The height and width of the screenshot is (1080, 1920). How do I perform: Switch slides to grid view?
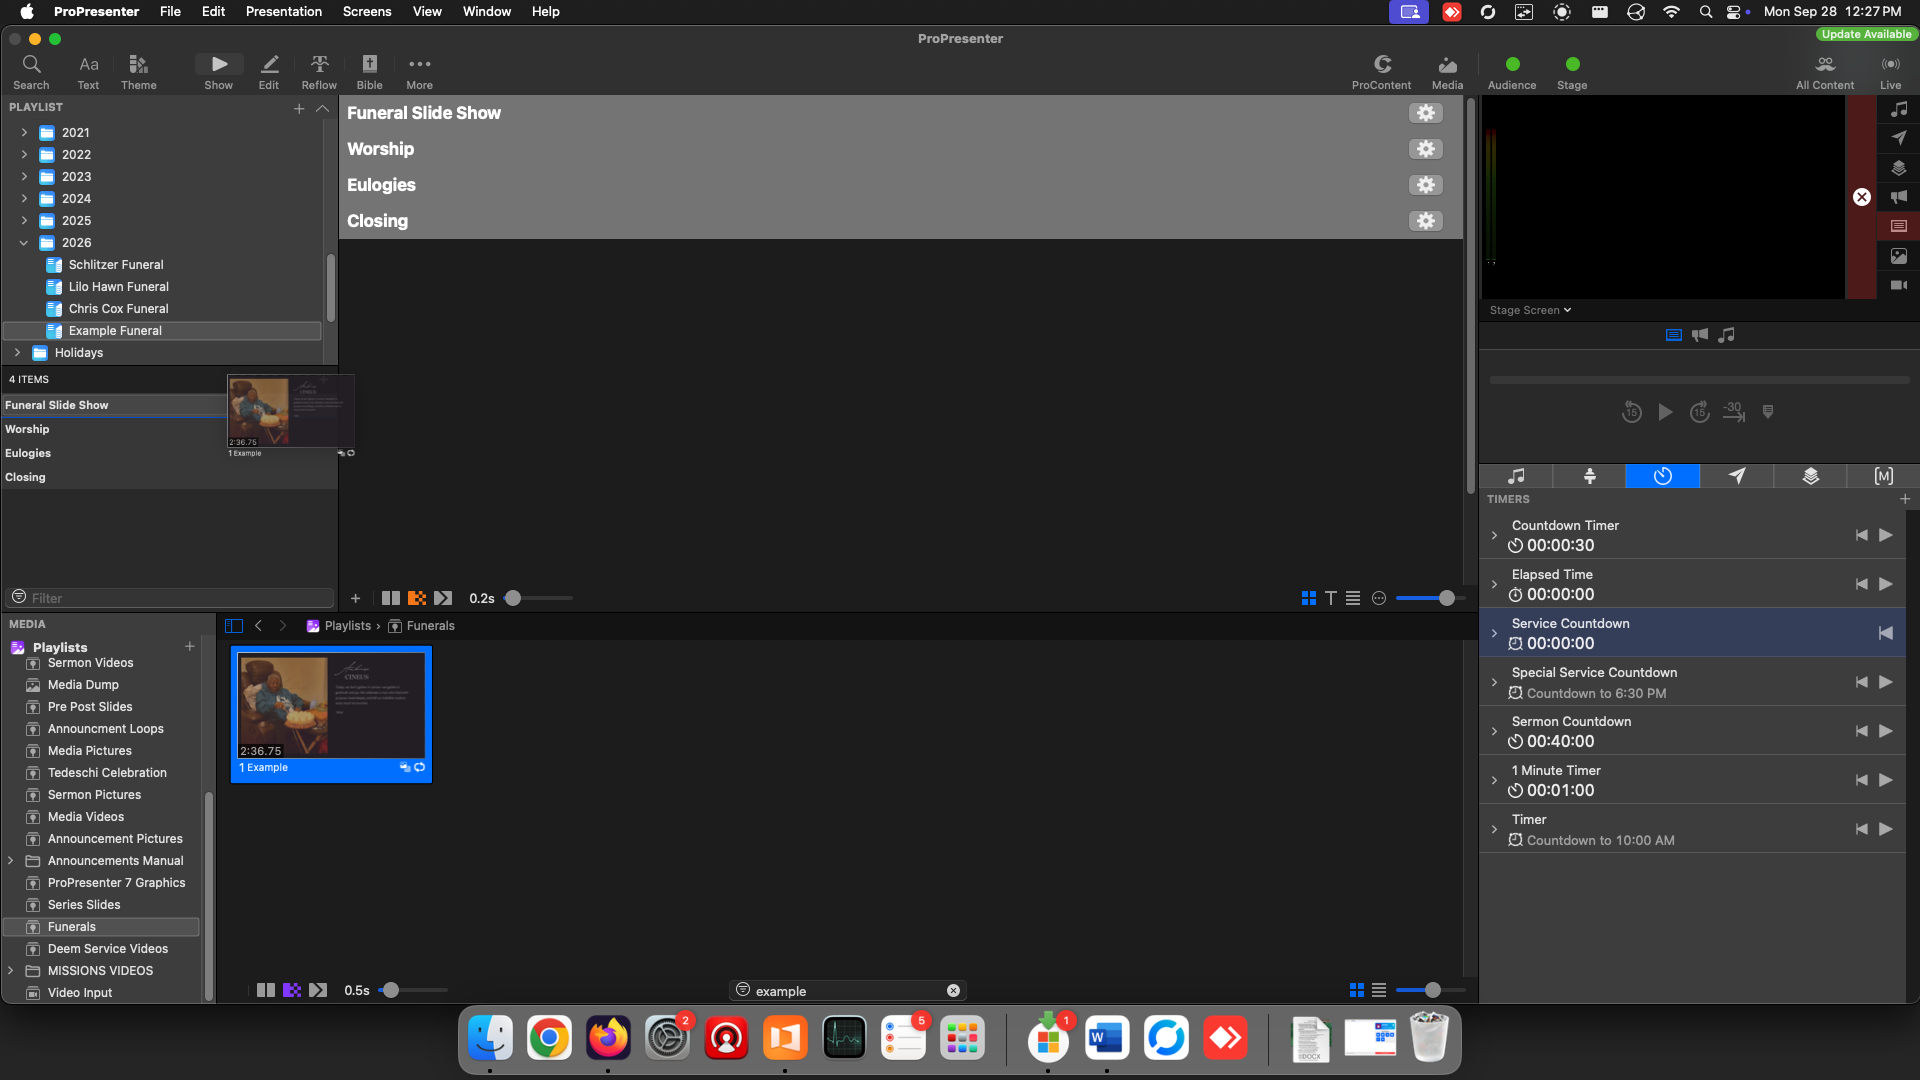1308,598
